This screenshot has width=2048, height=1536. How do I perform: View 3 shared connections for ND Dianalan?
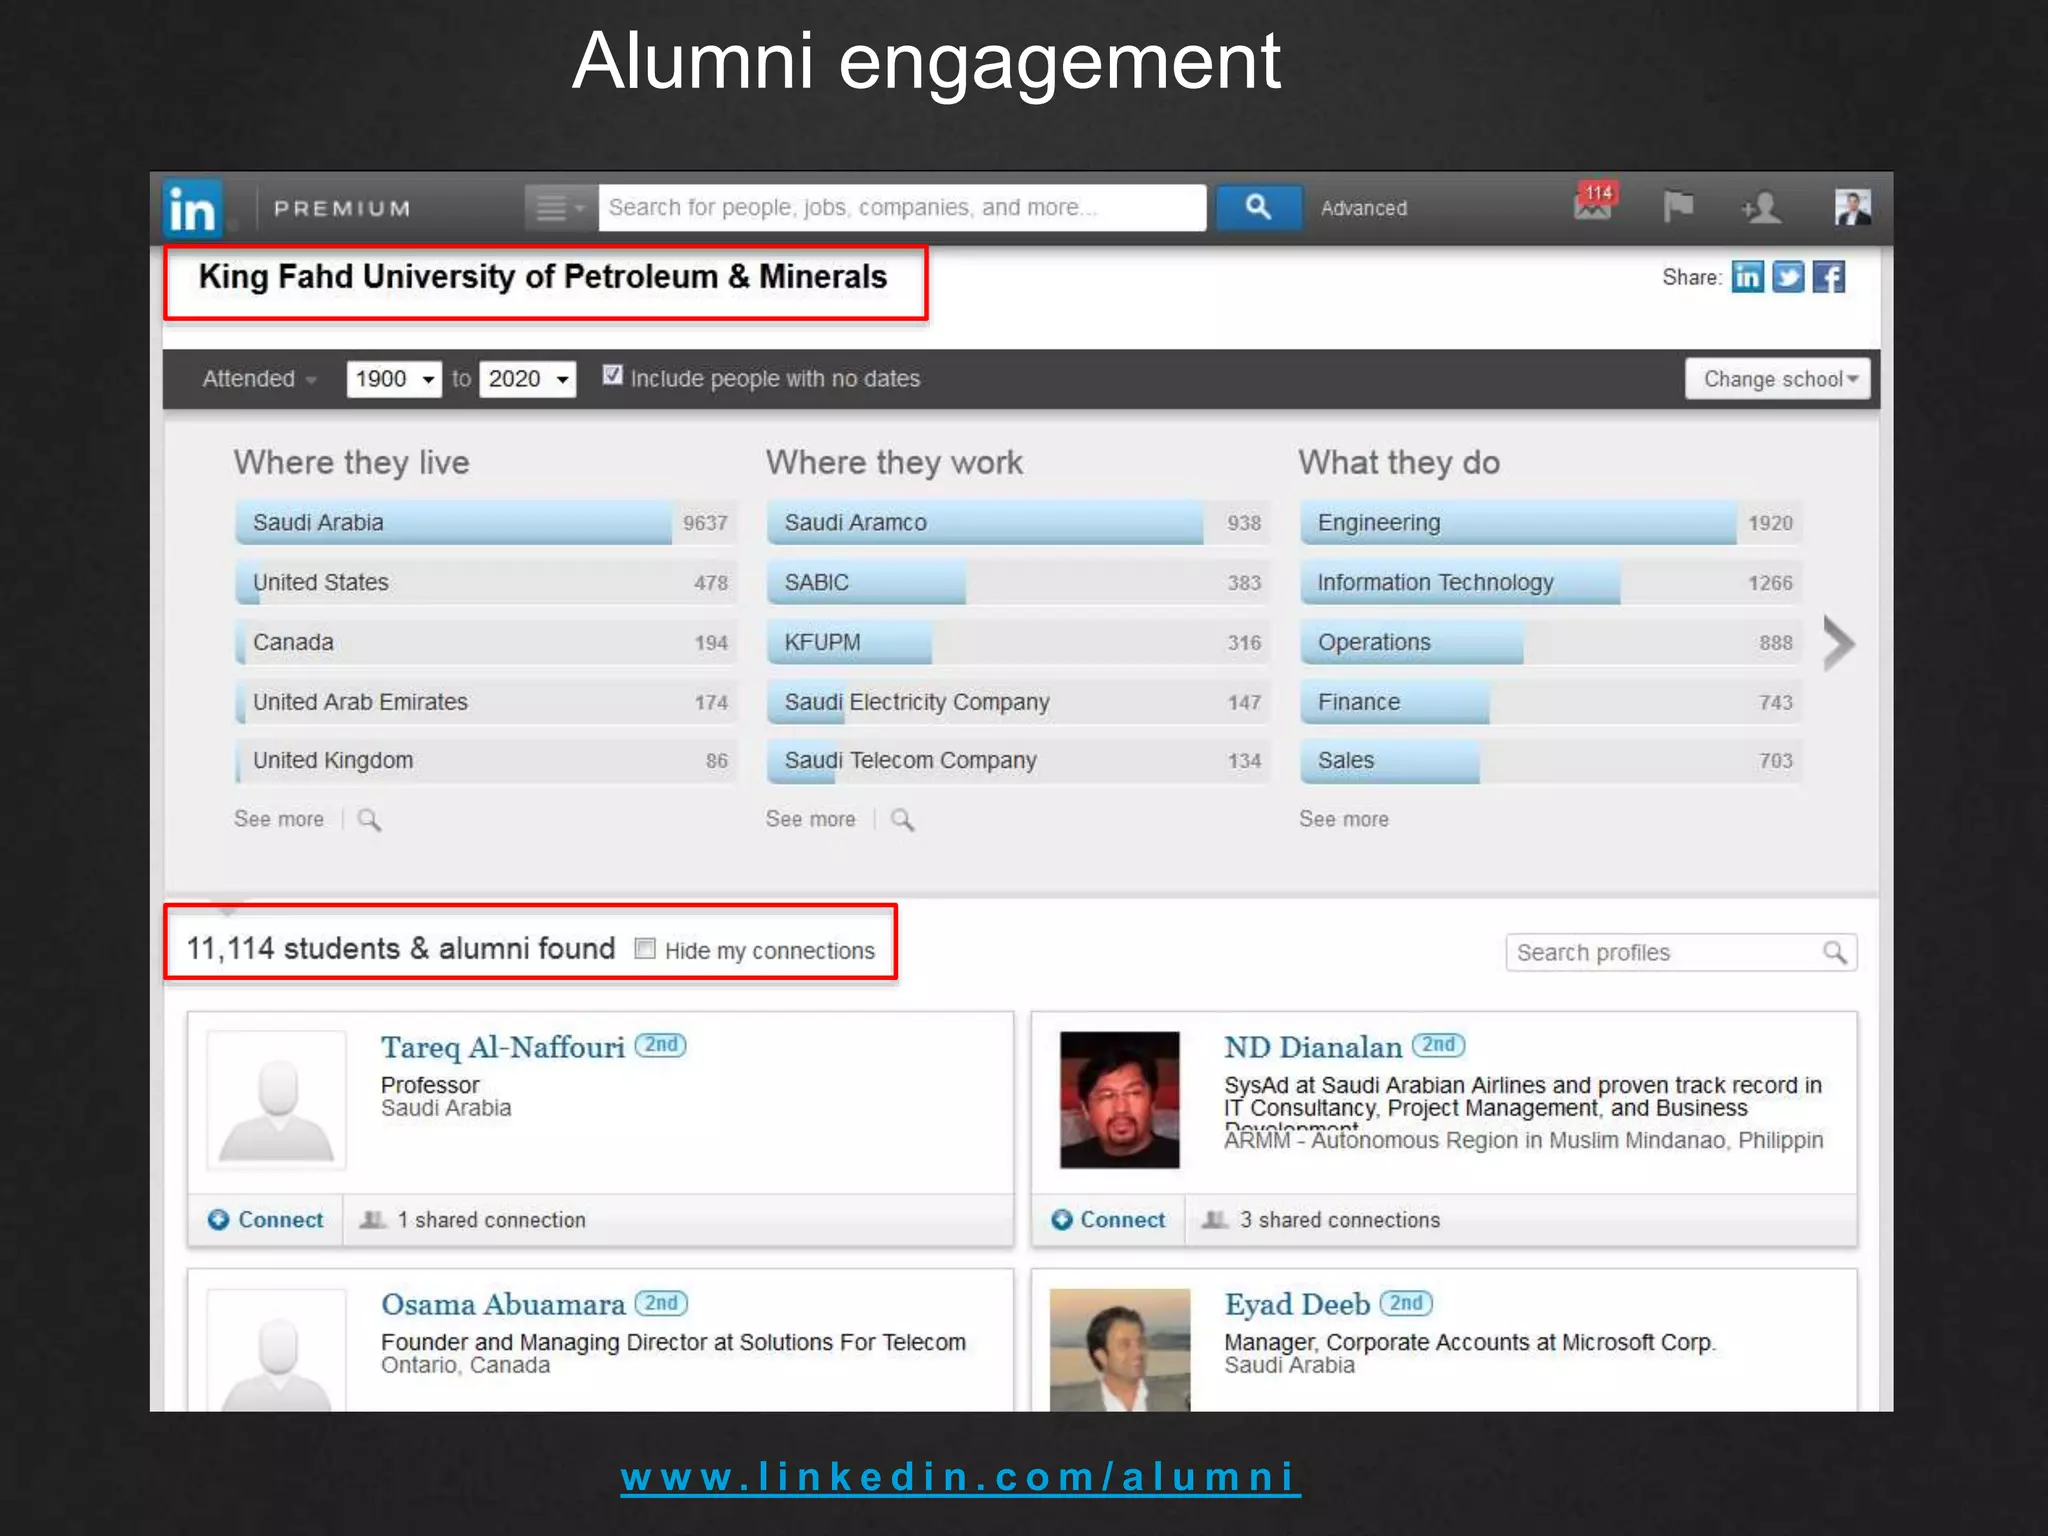pyautogui.click(x=1340, y=1220)
